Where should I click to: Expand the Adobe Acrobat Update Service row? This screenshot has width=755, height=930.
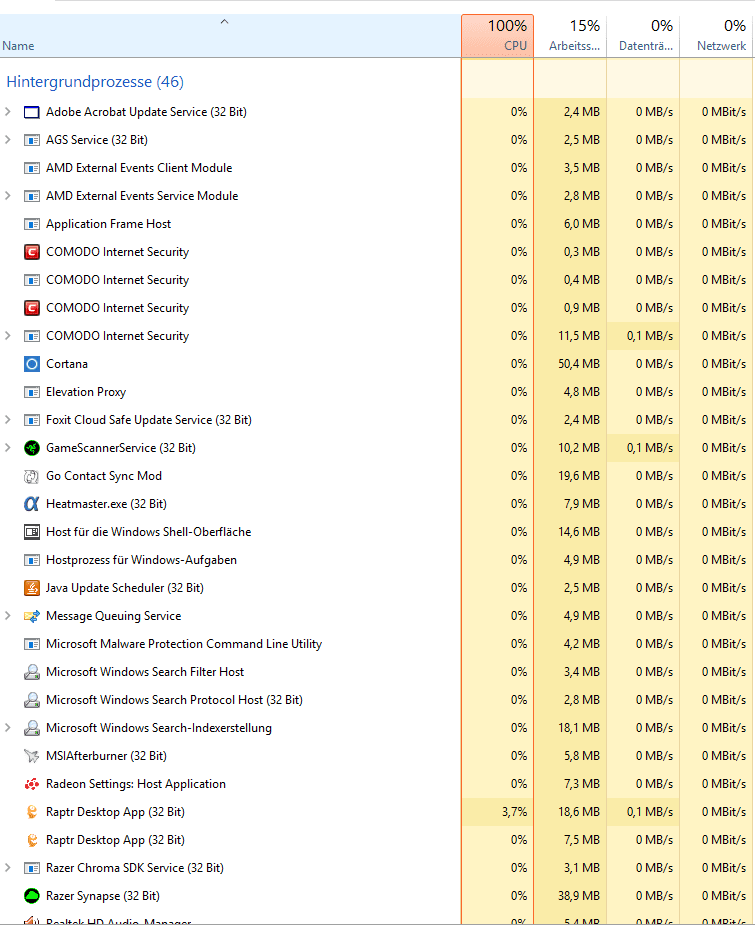(x=8, y=112)
